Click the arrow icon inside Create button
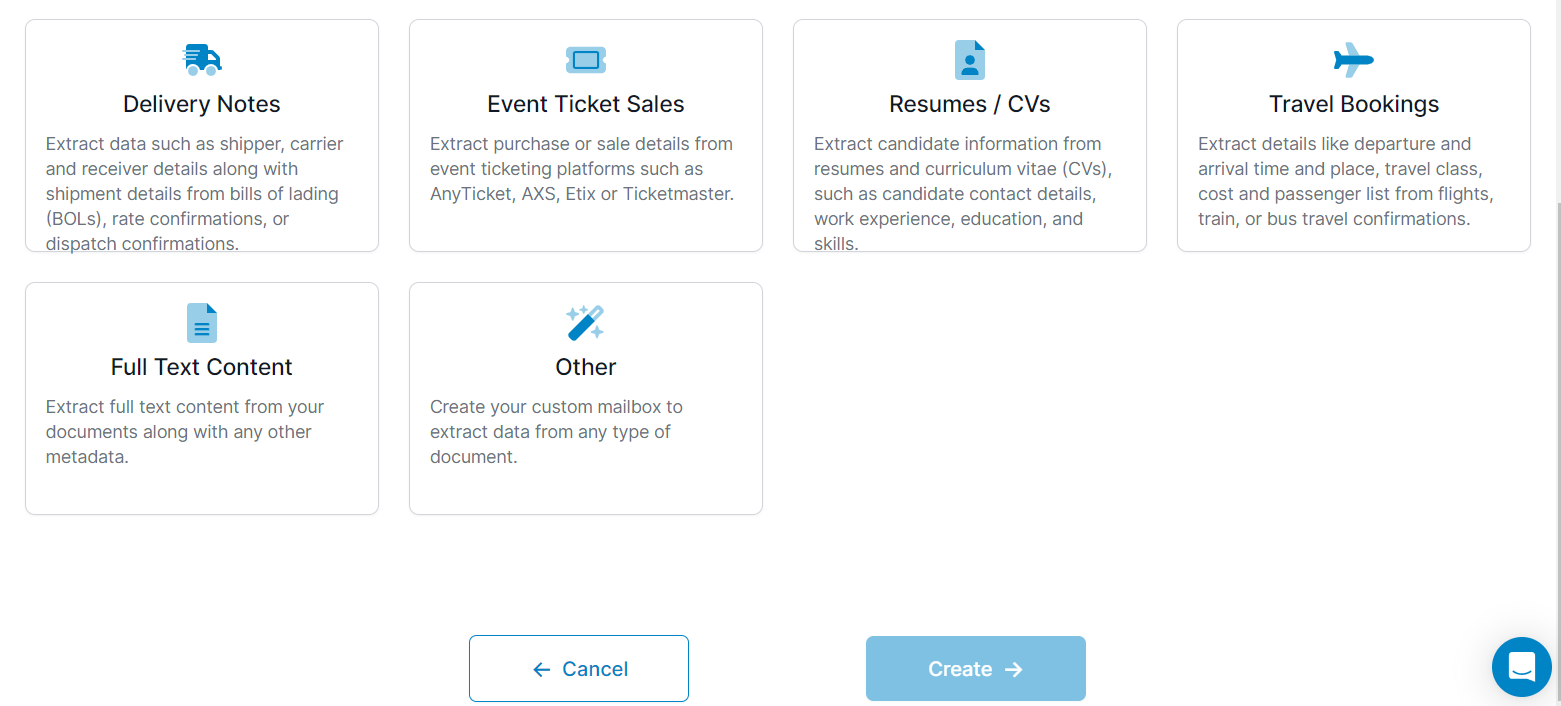This screenshot has height=706, width=1561. tap(1014, 668)
